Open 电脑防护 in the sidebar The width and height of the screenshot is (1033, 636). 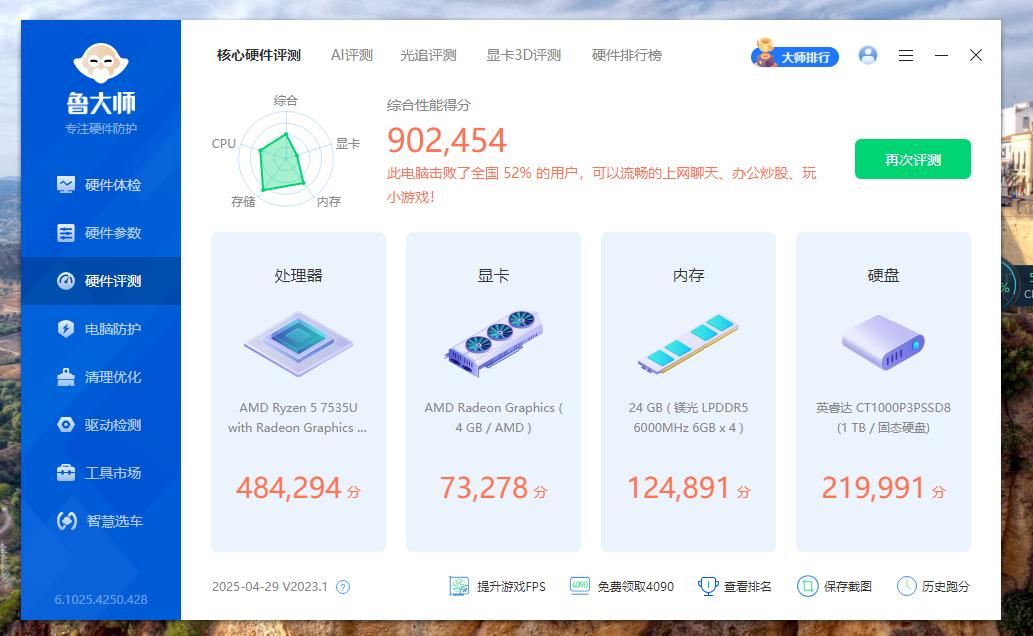[101, 329]
